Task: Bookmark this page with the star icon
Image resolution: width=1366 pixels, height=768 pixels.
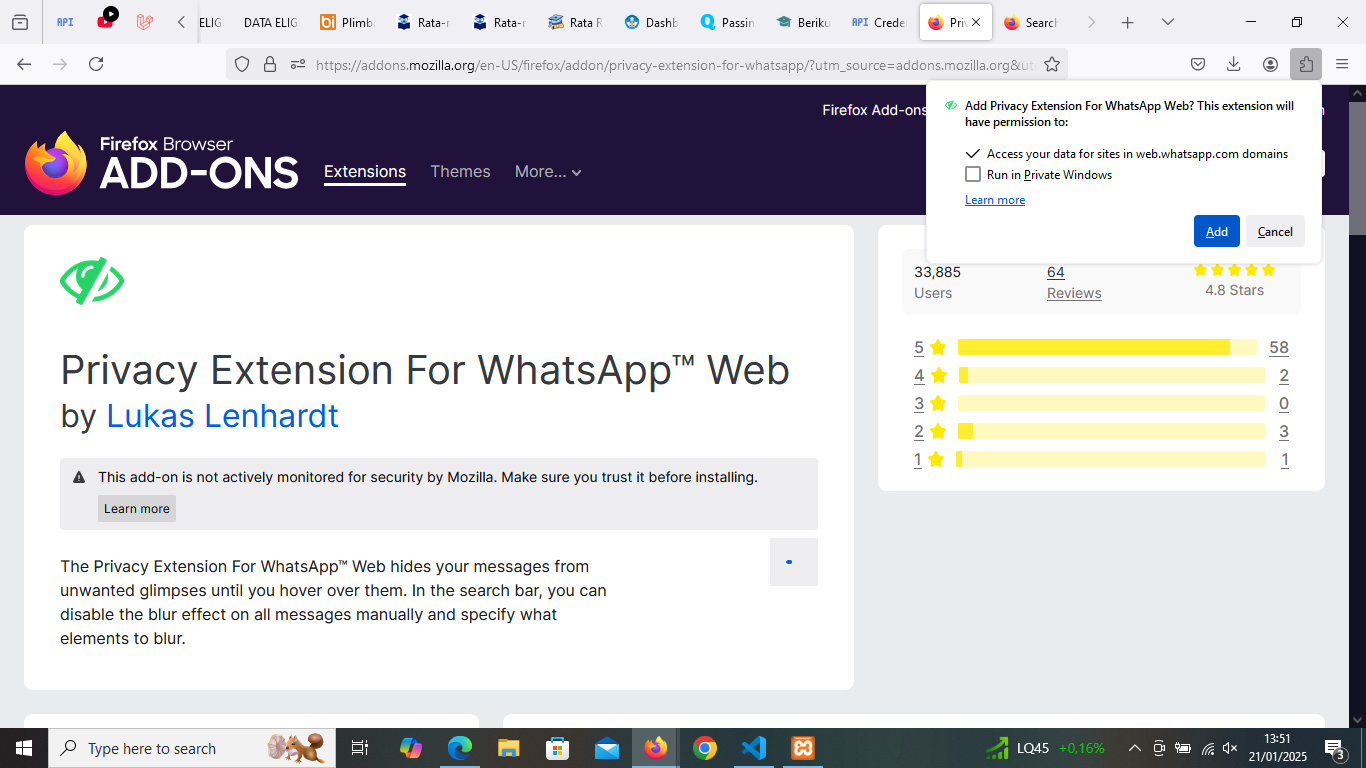Action: (1052, 64)
